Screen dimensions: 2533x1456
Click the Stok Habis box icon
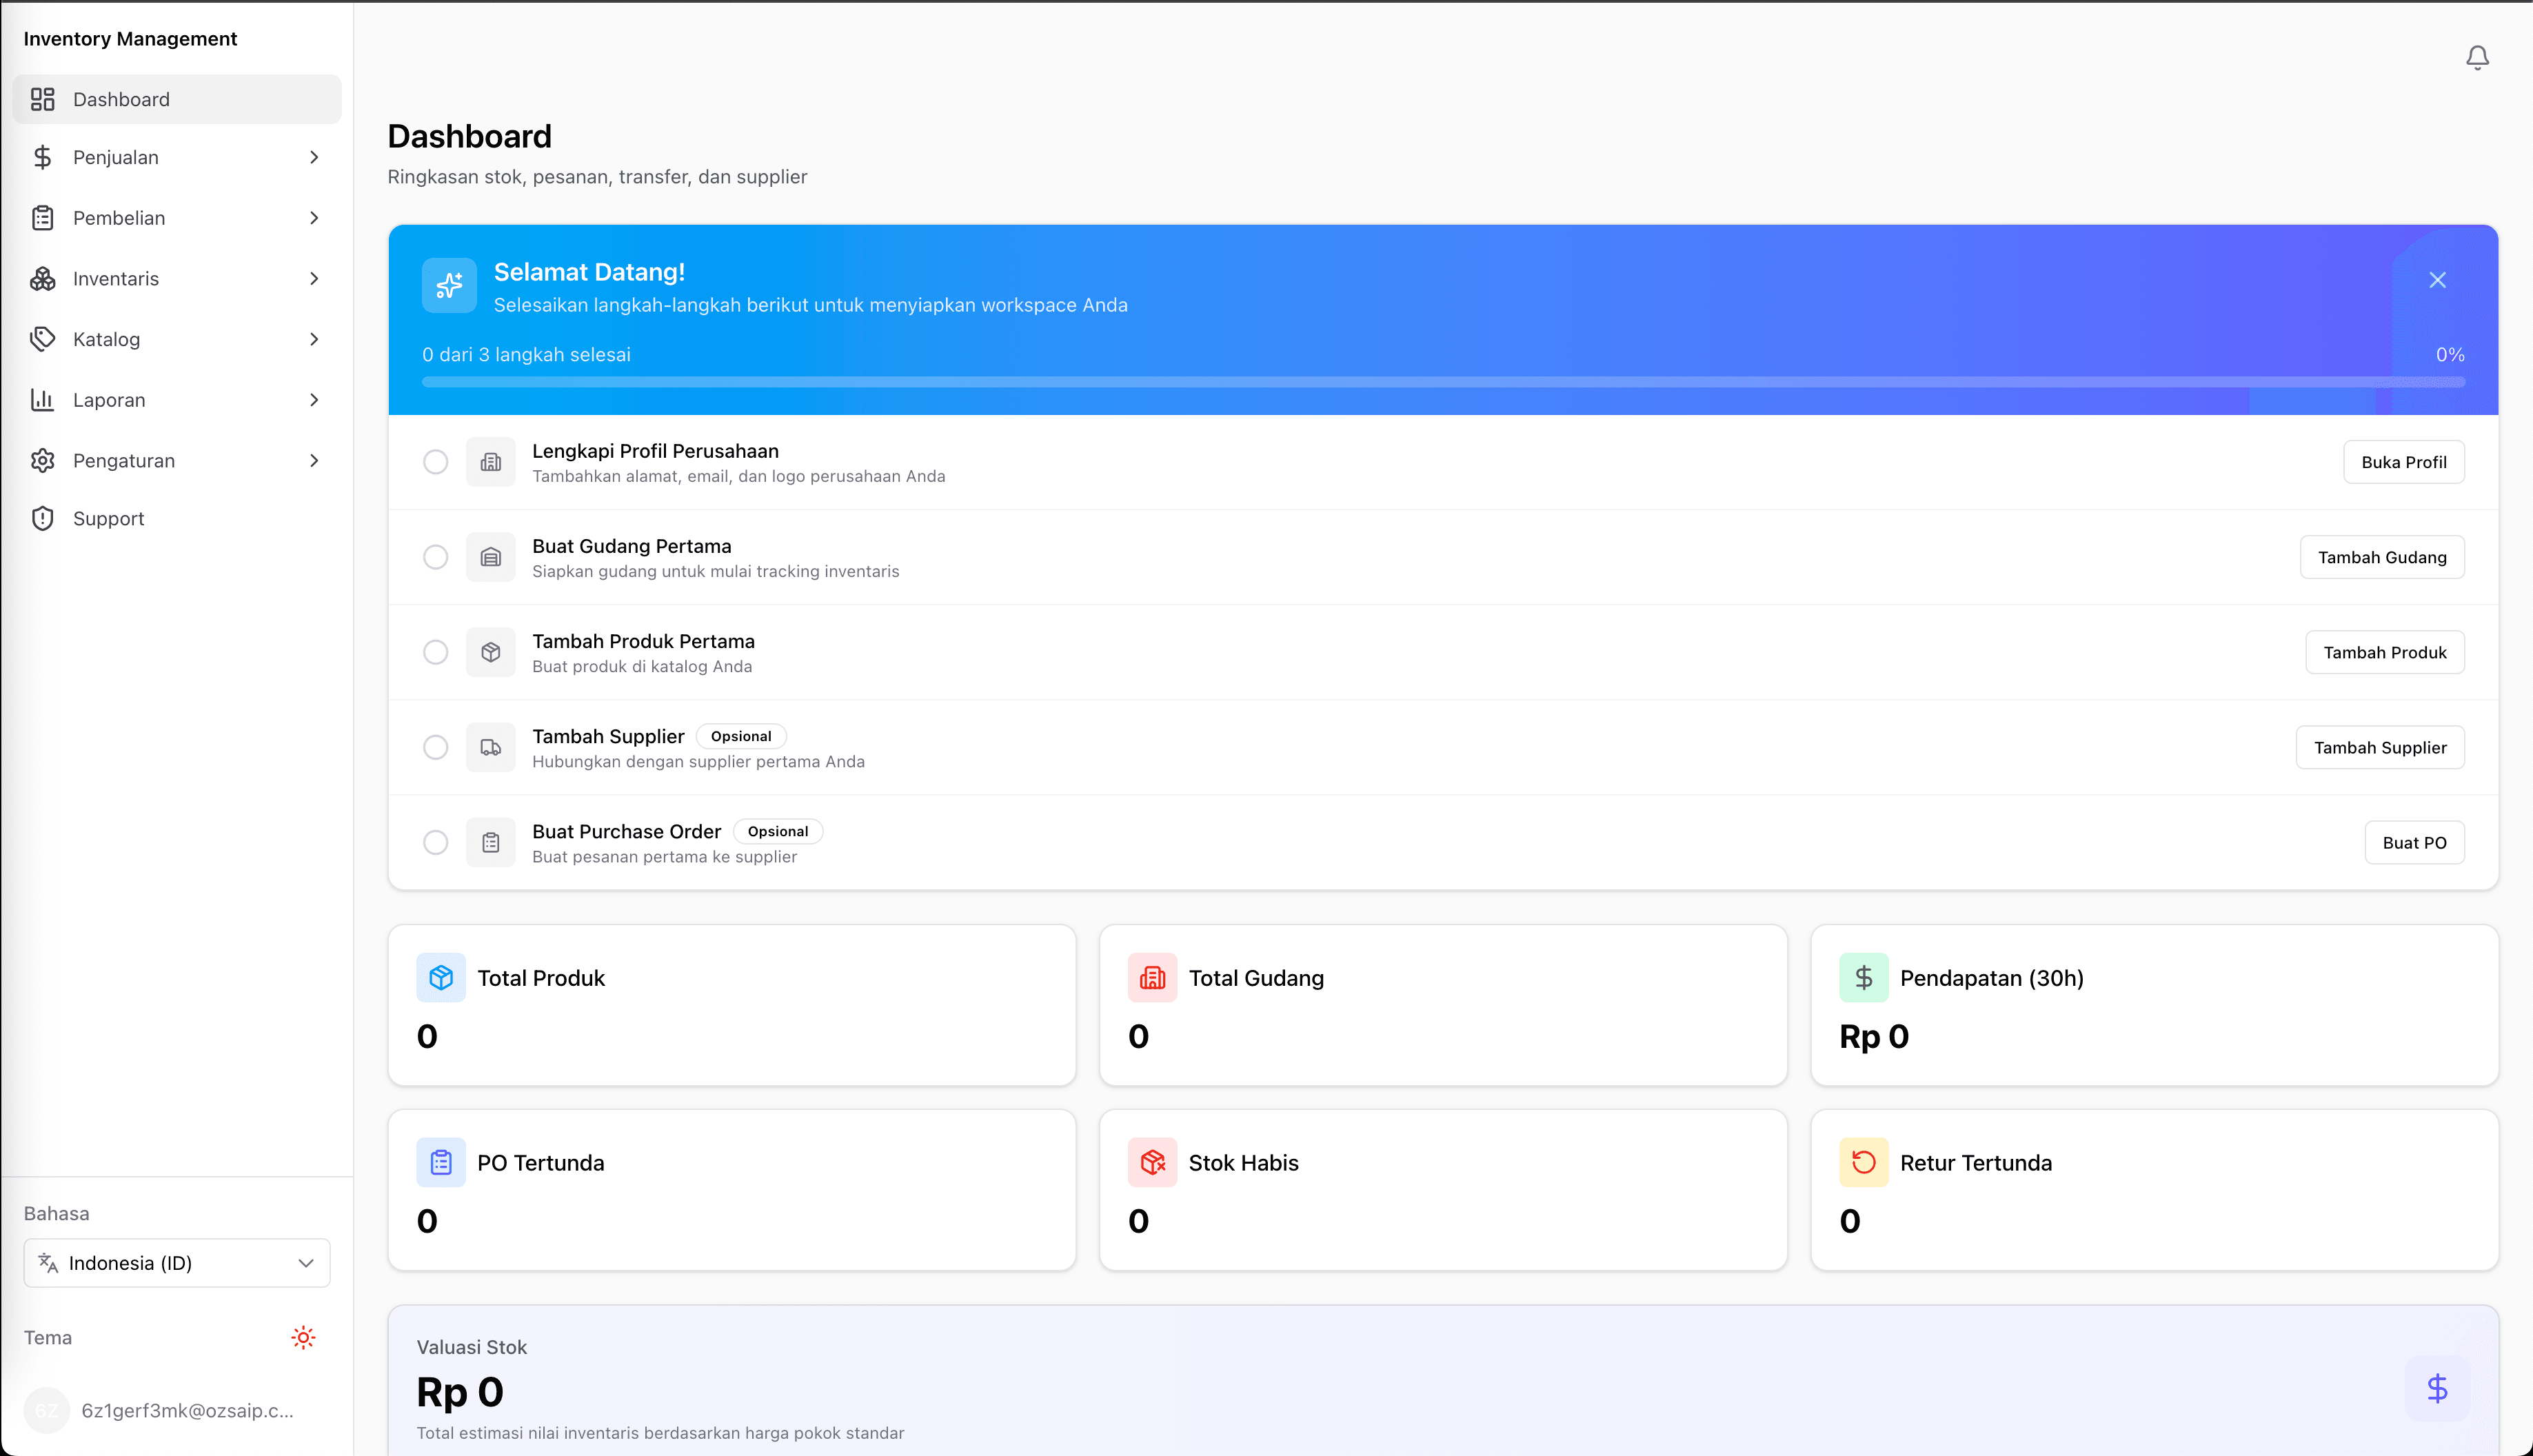(1152, 1162)
